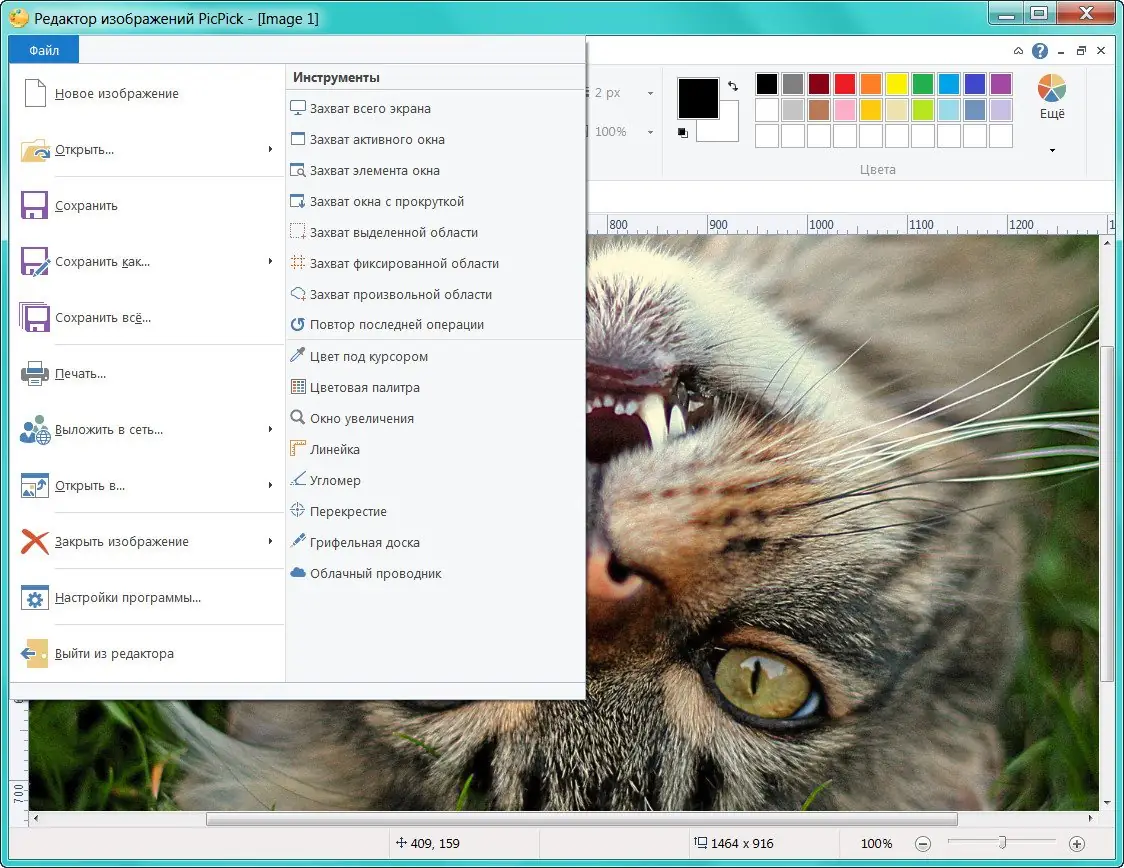The image size is (1124, 868).
Task: Collapse the ribbon with the up chevron
Action: pos(1018,51)
